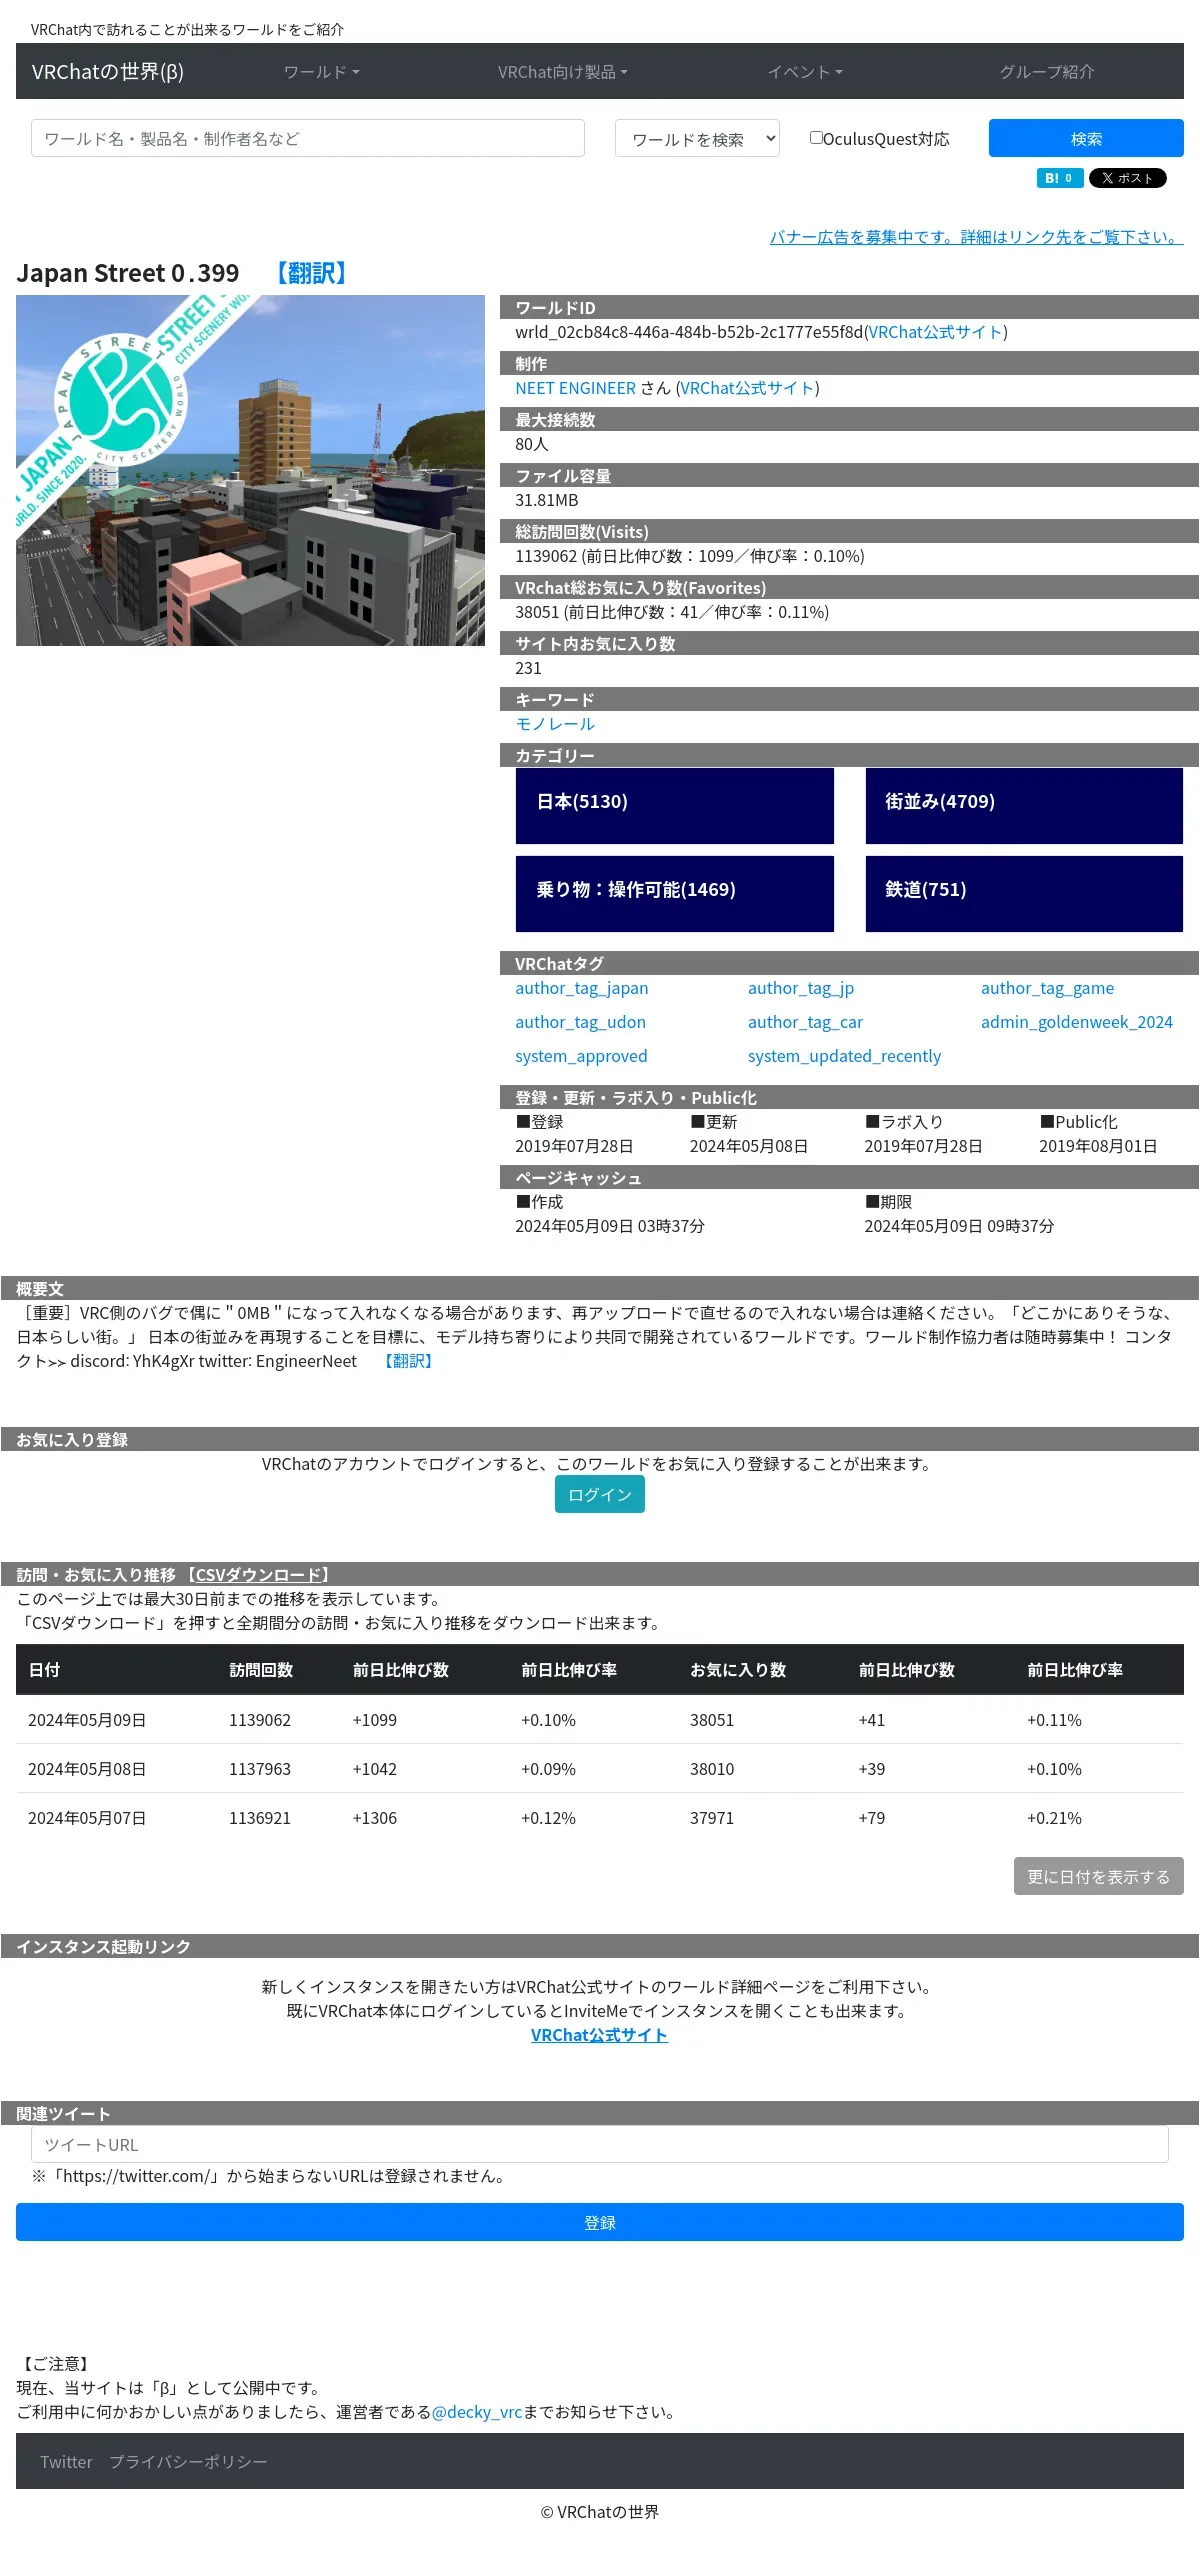1200x2555 pixels.
Task: Click 翻訳 link after the description
Action: [x=408, y=1361]
